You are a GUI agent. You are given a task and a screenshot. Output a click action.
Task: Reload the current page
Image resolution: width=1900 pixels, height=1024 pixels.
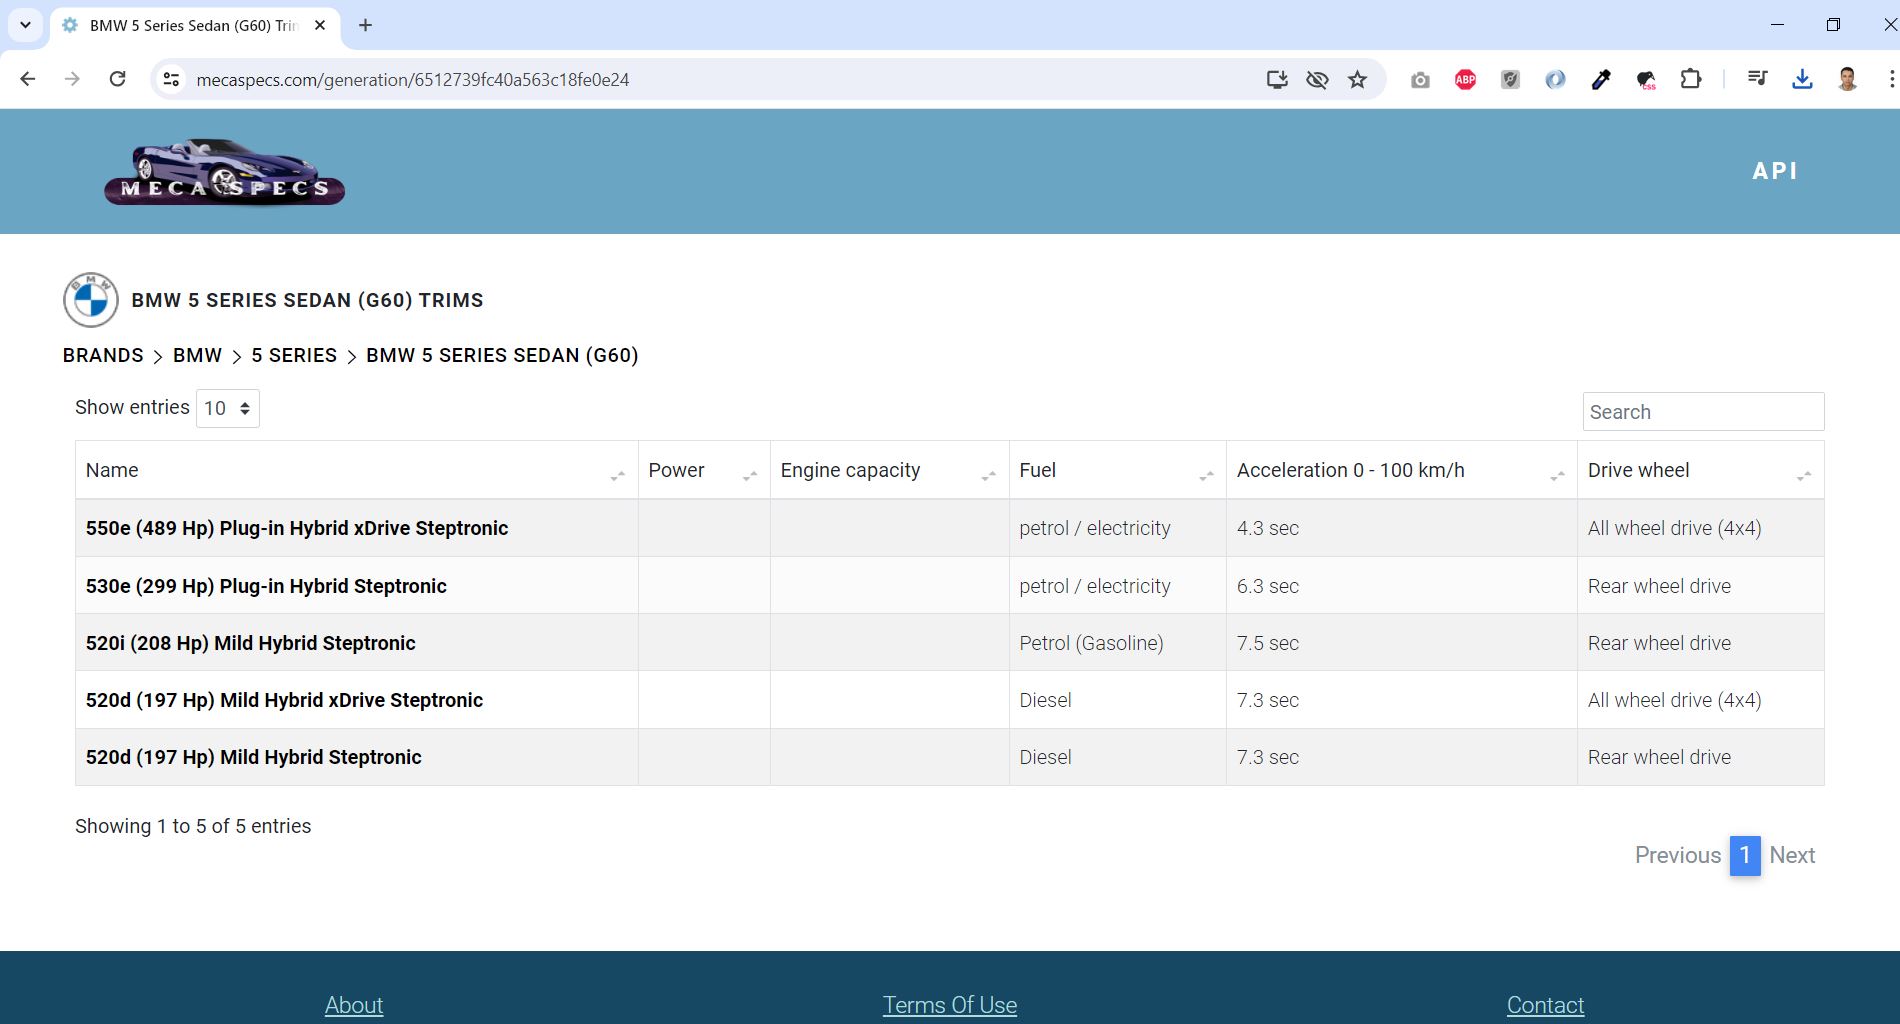117,79
